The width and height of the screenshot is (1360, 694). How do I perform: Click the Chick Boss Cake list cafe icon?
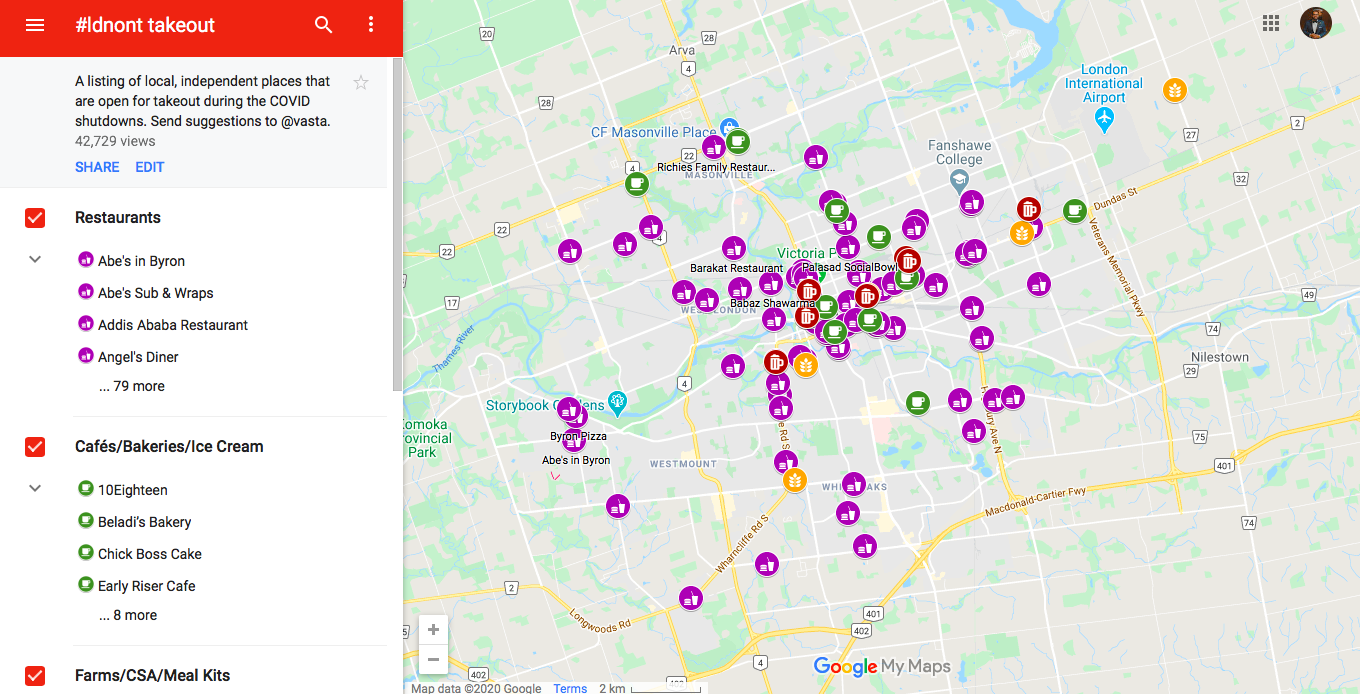pos(85,553)
